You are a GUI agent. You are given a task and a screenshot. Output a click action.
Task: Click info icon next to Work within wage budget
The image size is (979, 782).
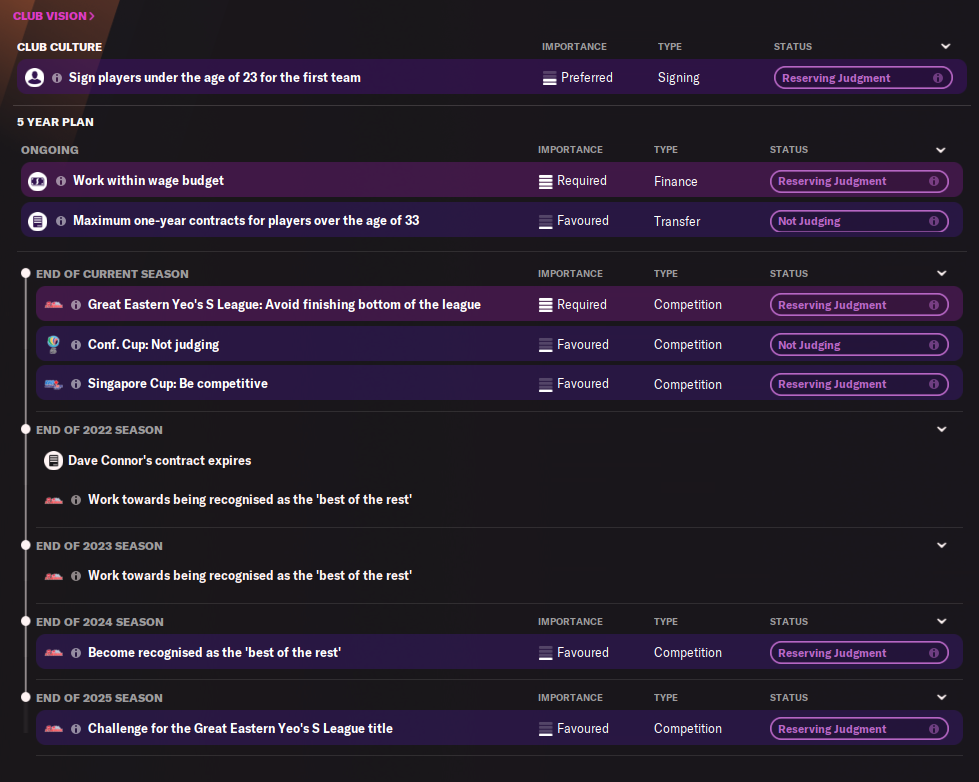[61, 181]
